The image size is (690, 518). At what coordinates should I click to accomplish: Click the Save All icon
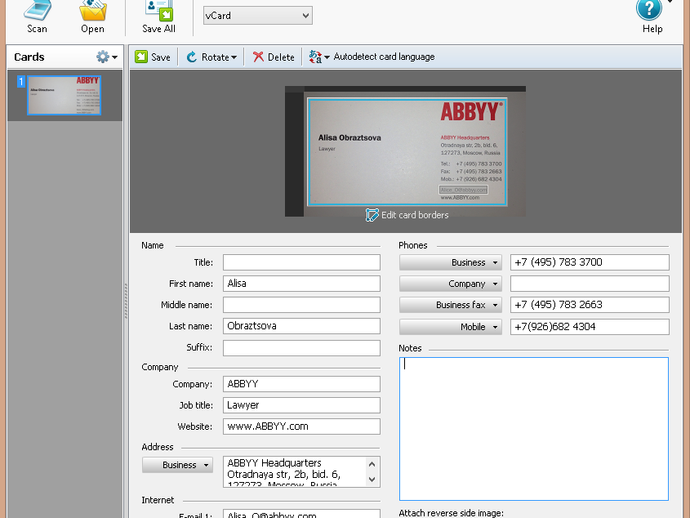pos(159,11)
